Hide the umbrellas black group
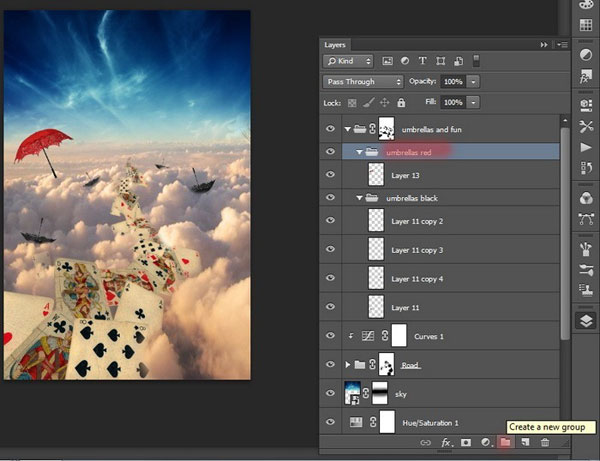 330,197
